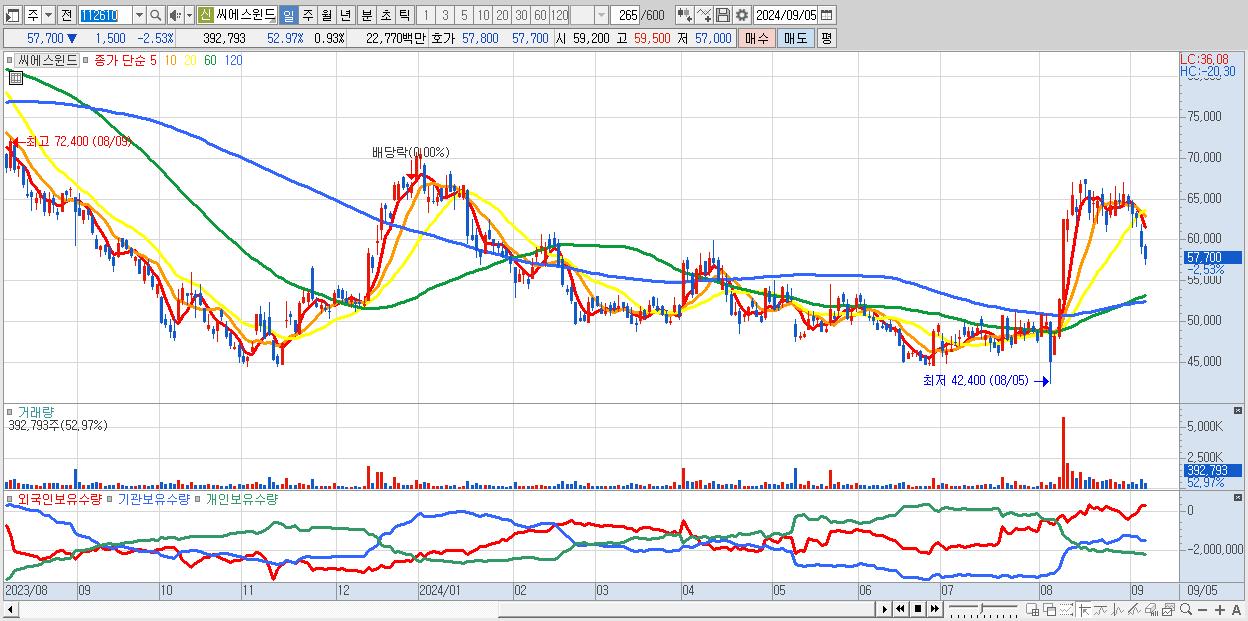Click the crosshair cursor tool icon
The height and width of the screenshot is (621, 1248).
click(x=1084, y=610)
